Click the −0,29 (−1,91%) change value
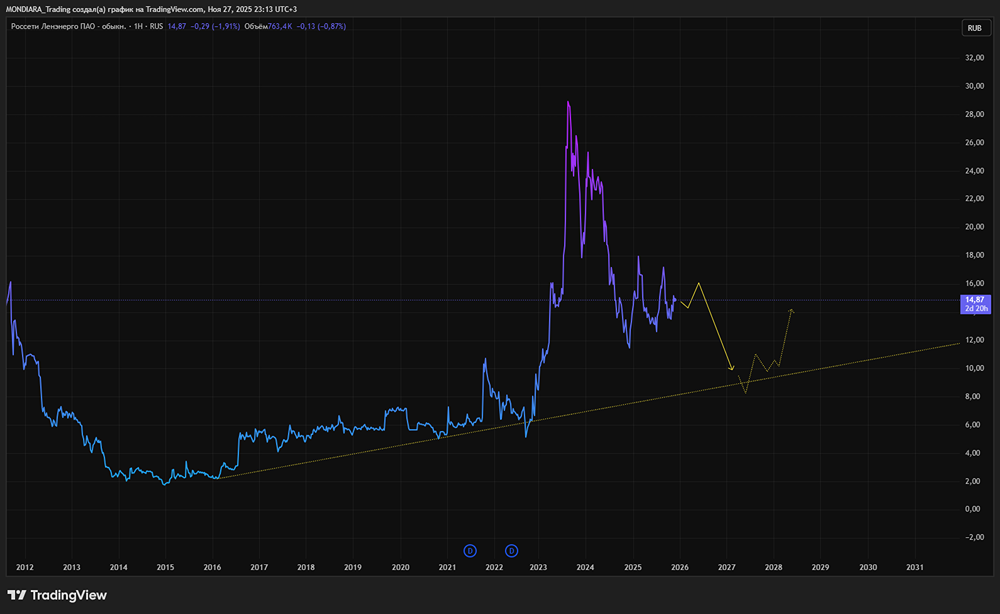 216,27
